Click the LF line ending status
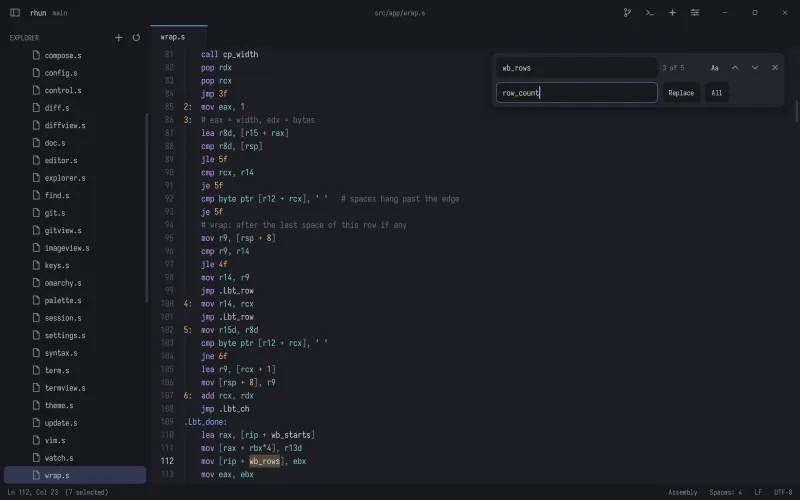 758,492
